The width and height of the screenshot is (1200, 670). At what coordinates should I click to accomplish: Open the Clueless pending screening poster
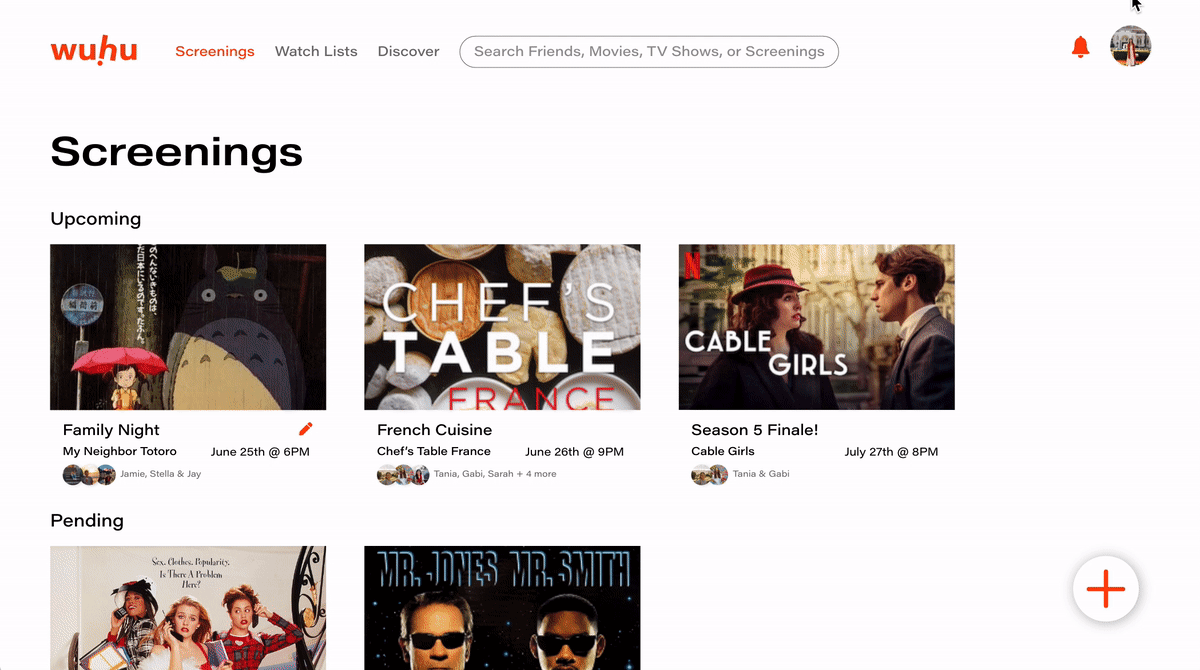(188, 608)
